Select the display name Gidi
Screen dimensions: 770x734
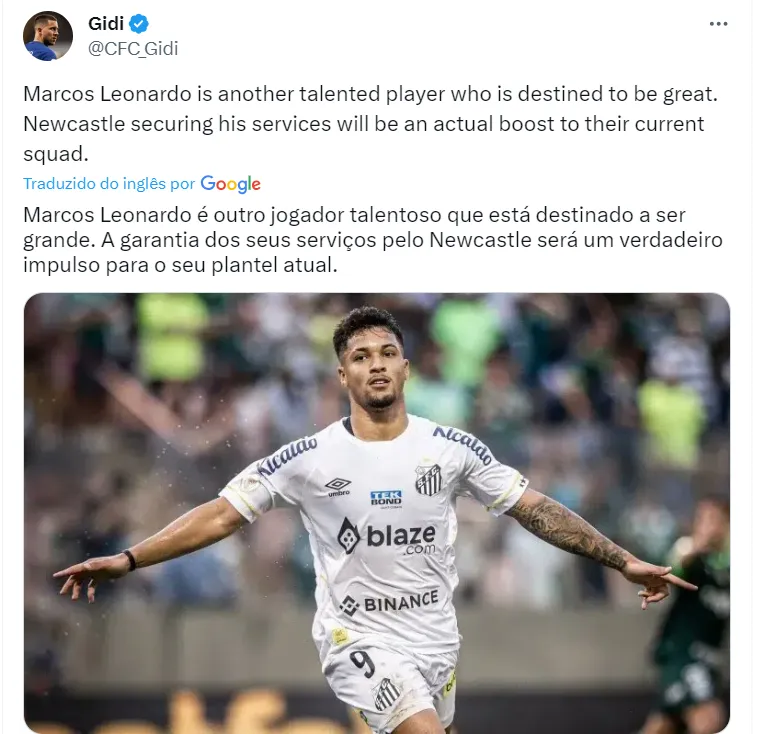tap(106, 24)
